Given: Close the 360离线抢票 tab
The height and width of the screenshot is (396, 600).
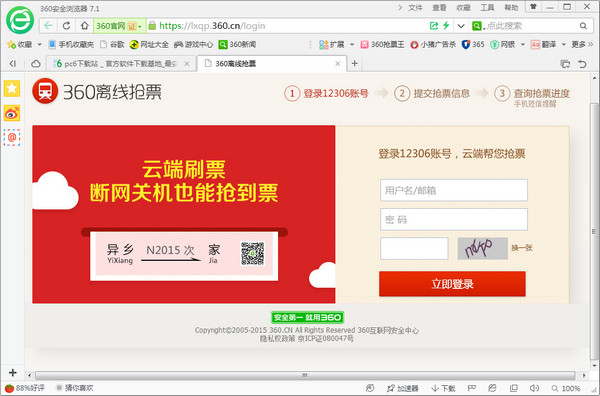Looking at the screenshot, I should pos(338,64).
